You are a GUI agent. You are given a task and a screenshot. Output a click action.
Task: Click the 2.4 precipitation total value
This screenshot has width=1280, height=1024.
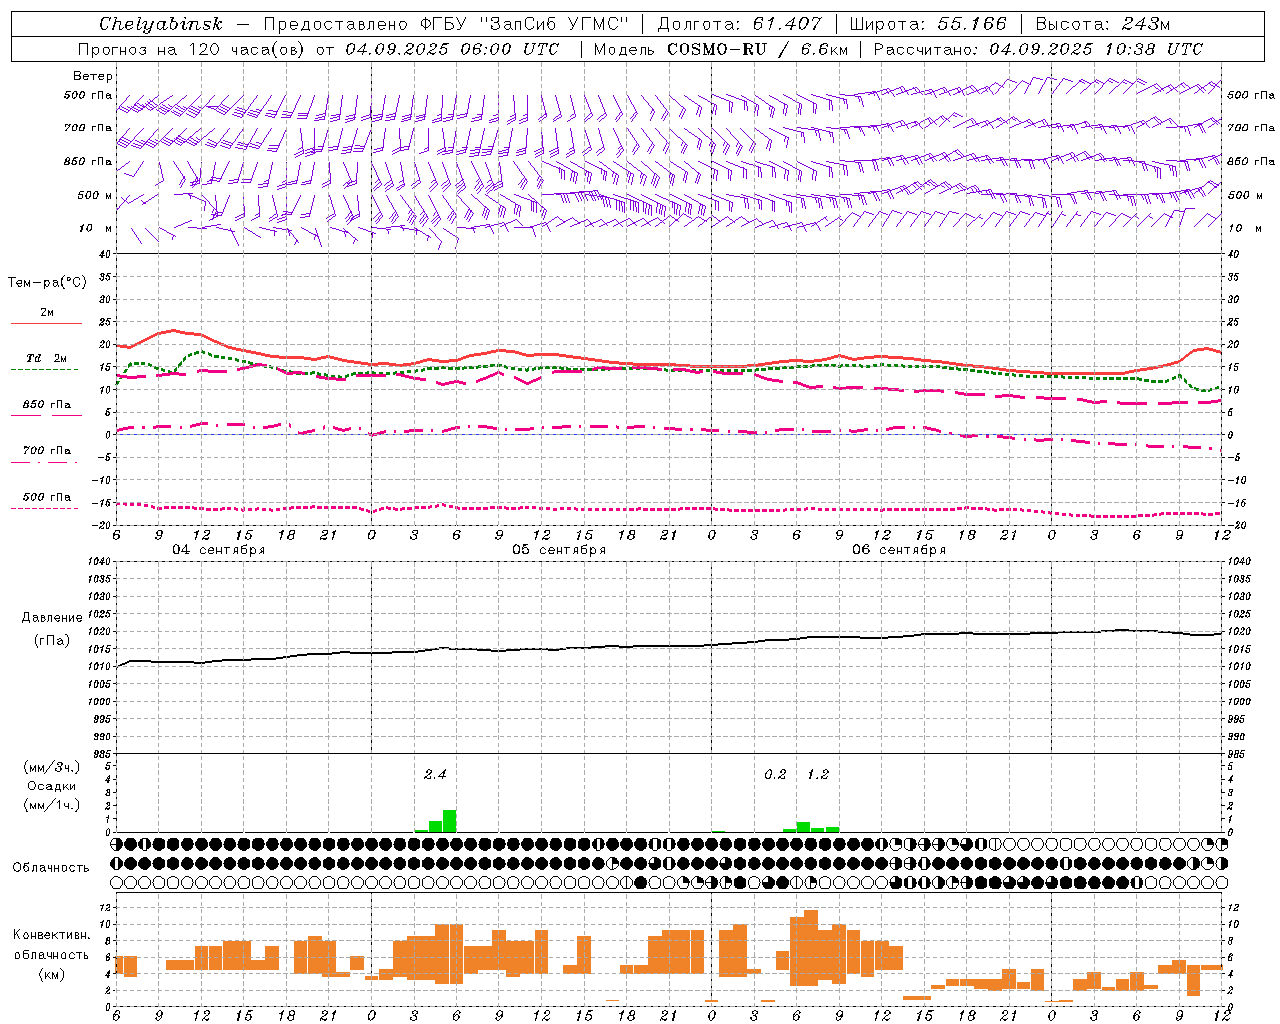[x=435, y=774]
